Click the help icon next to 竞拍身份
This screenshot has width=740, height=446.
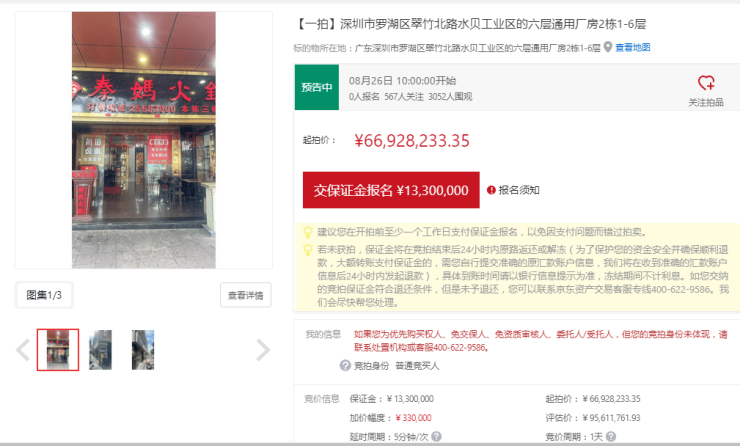(x=346, y=366)
